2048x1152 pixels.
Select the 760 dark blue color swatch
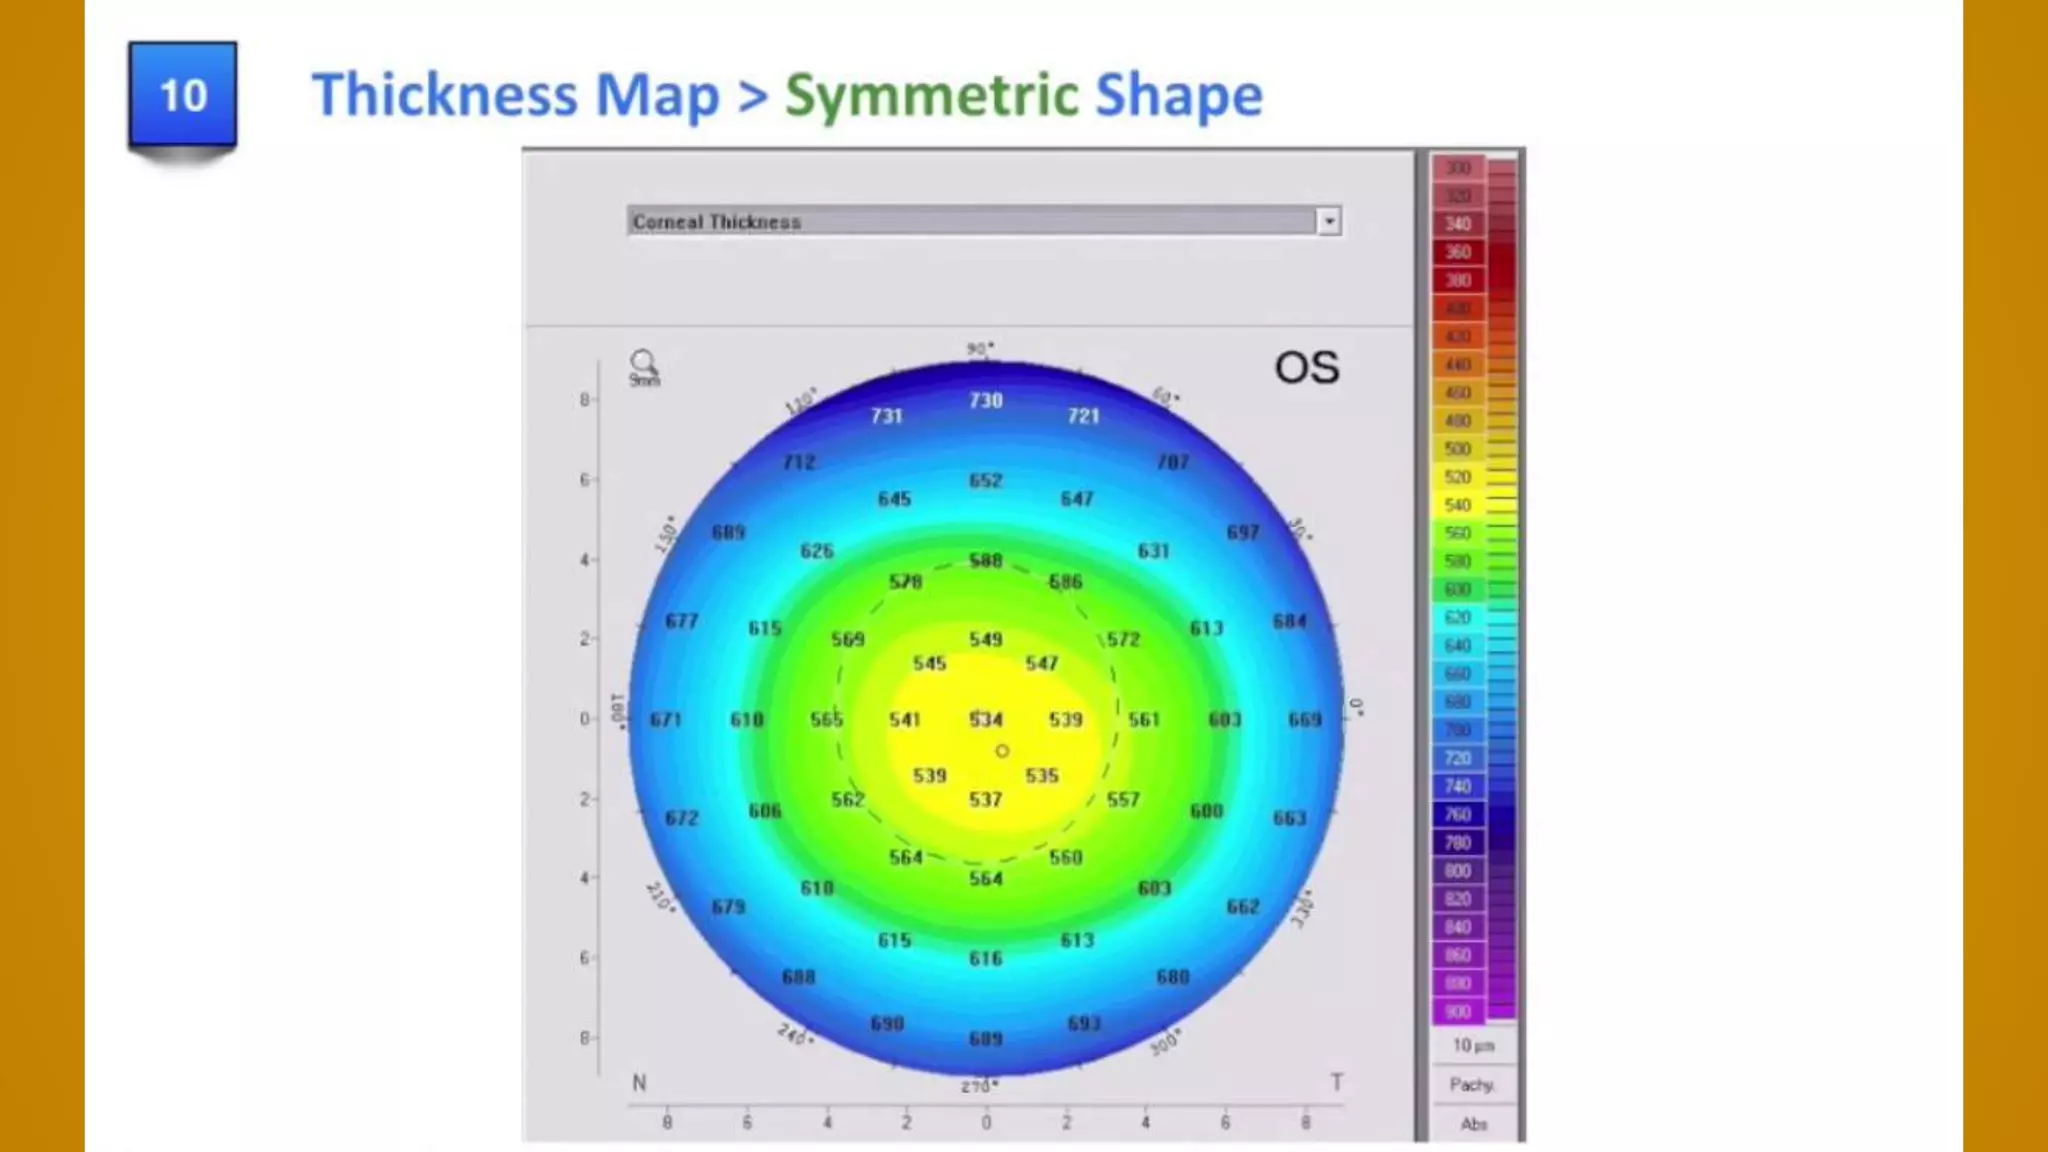pyautogui.click(x=1458, y=814)
